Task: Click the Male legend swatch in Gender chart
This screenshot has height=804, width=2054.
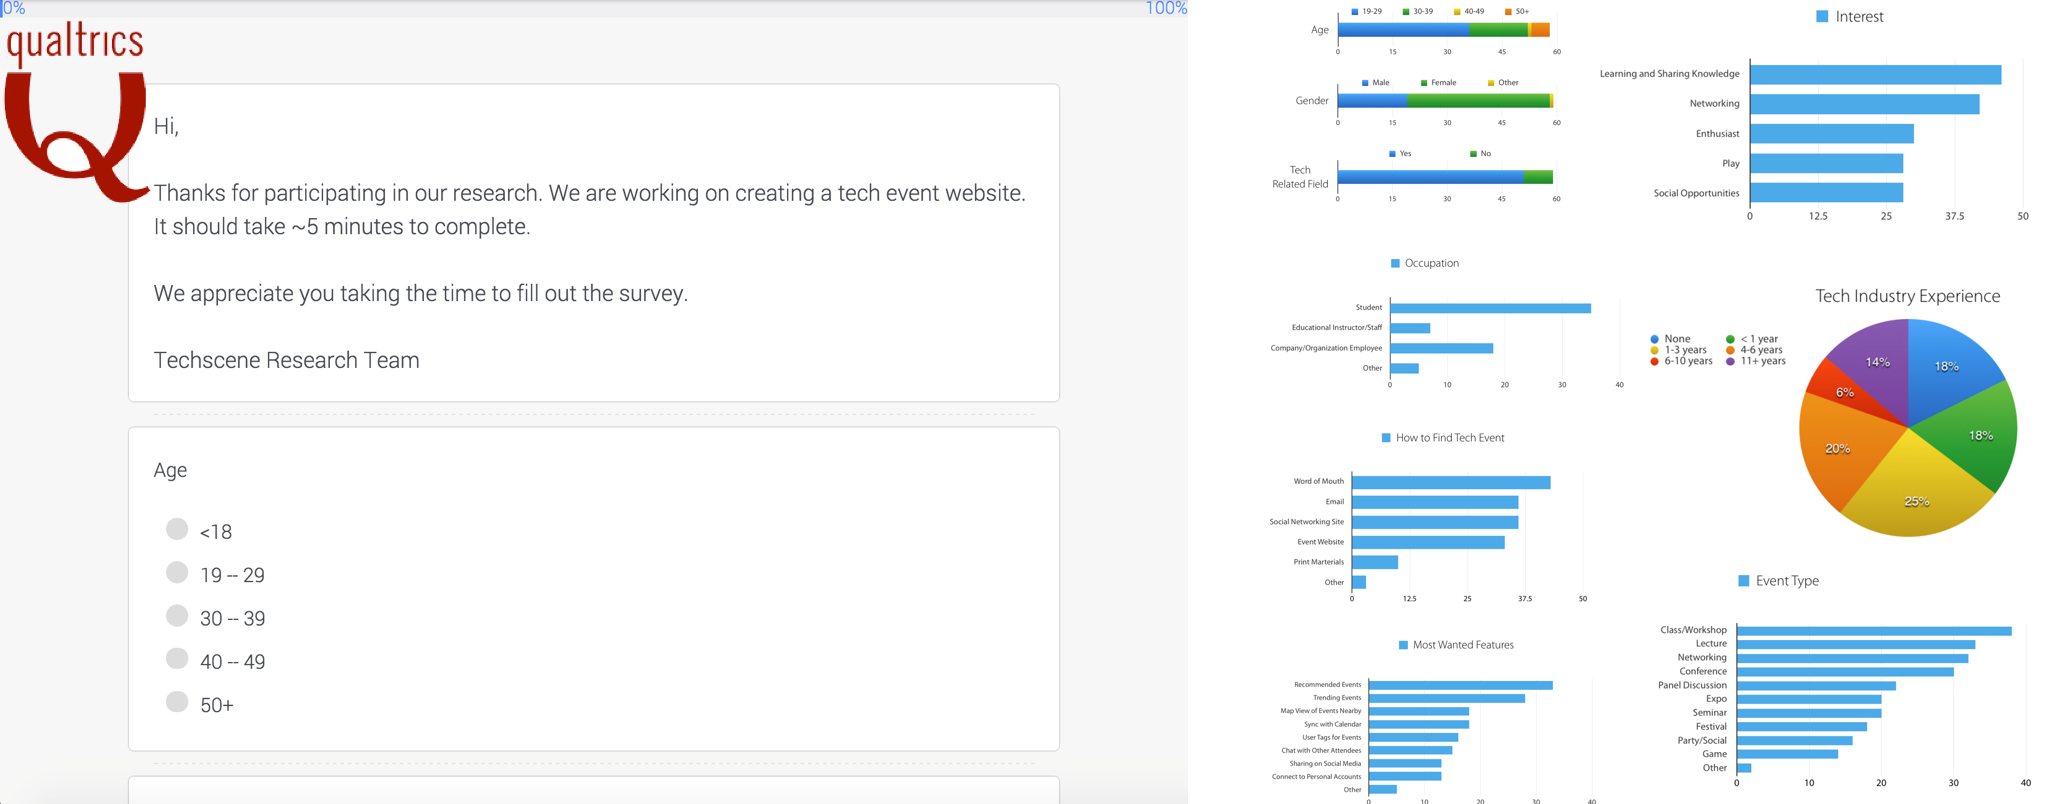Action: (x=1365, y=83)
